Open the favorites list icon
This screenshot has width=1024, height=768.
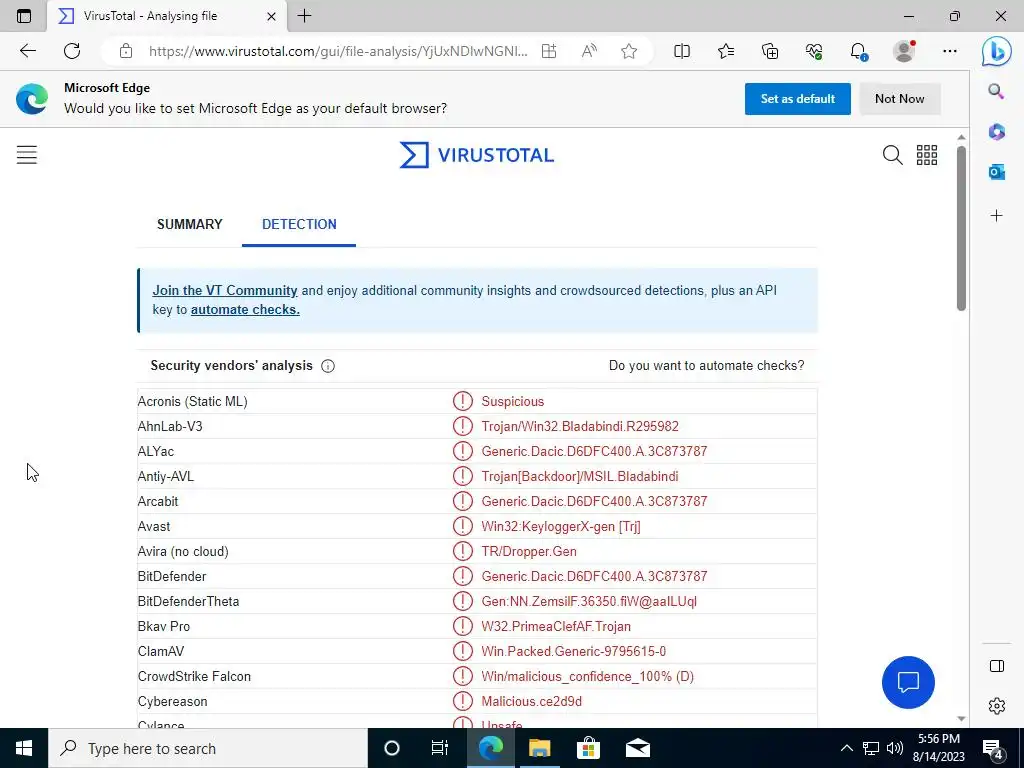coord(726,51)
